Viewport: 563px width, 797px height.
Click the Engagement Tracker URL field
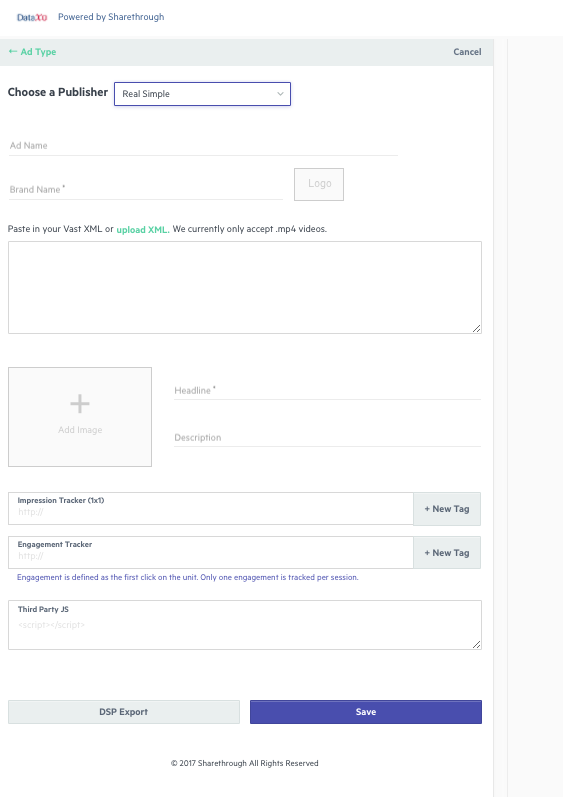tap(211, 553)
